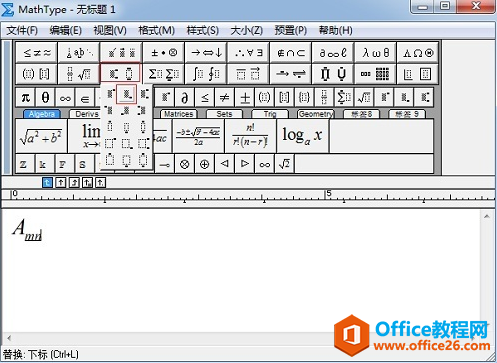Open the matrix templates palette
This screenshot has height=363, width=497.
375,74
